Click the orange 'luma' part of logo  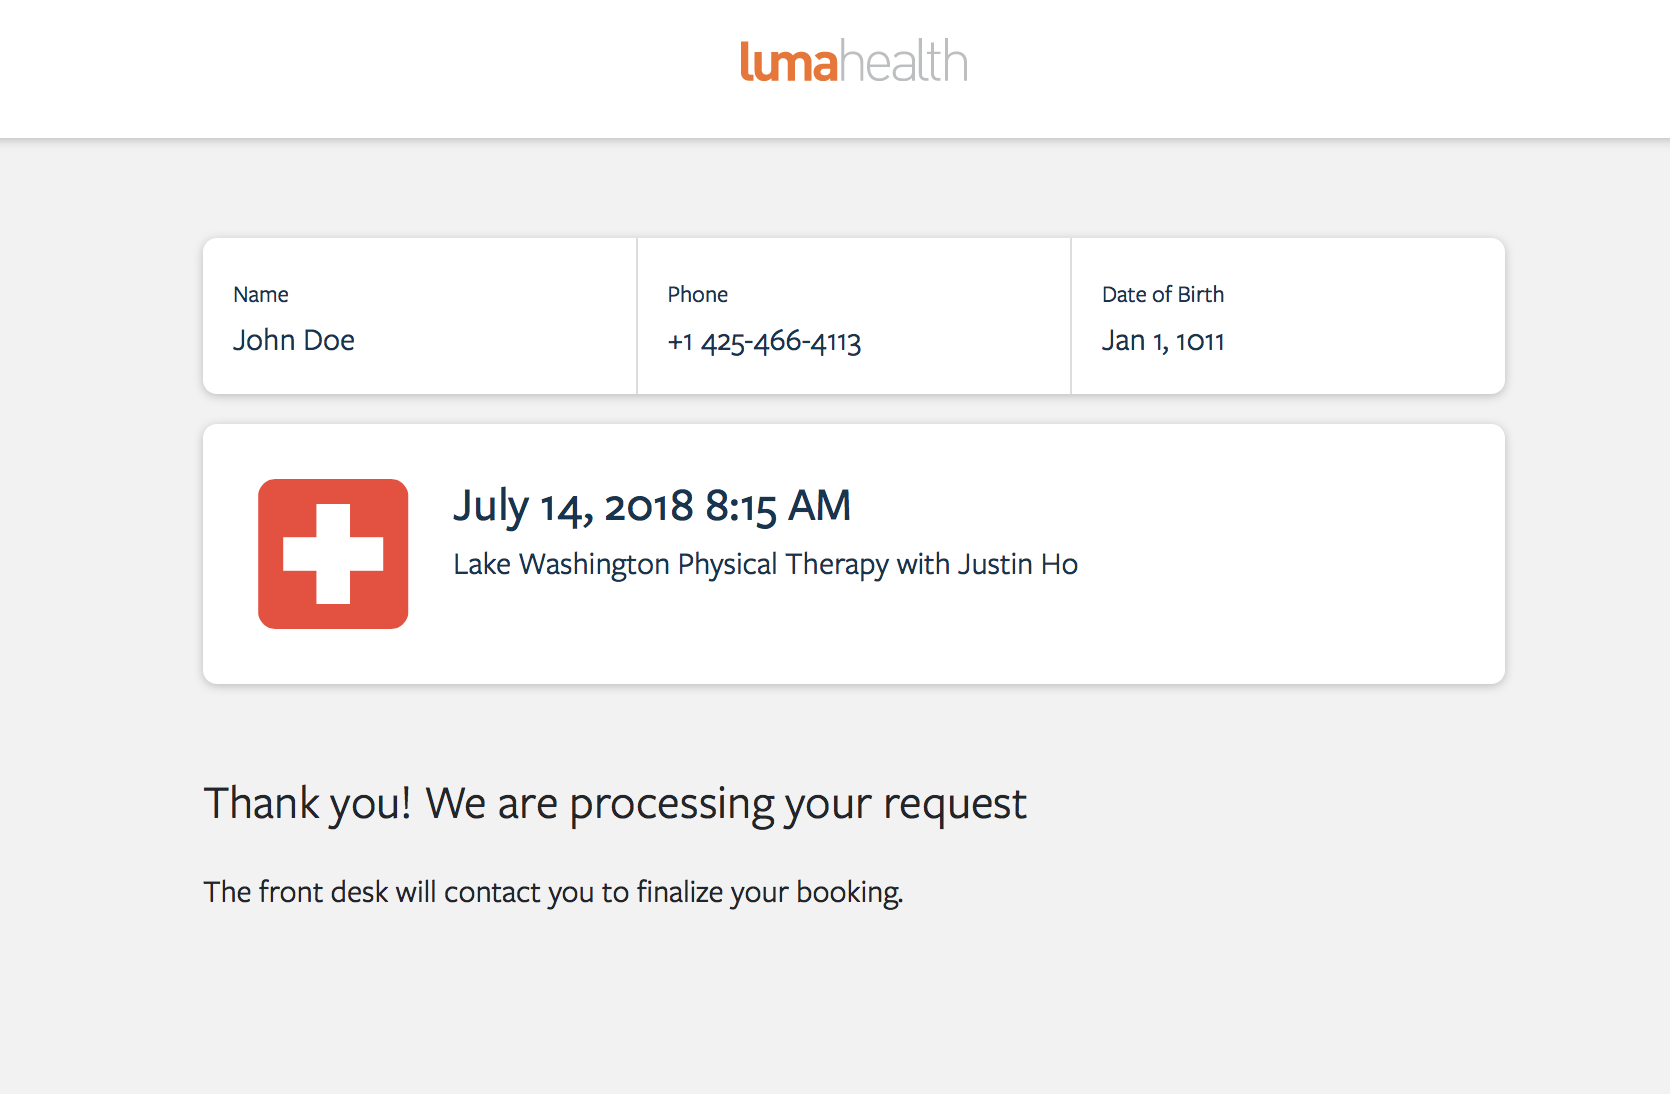(x=789, y=62)
